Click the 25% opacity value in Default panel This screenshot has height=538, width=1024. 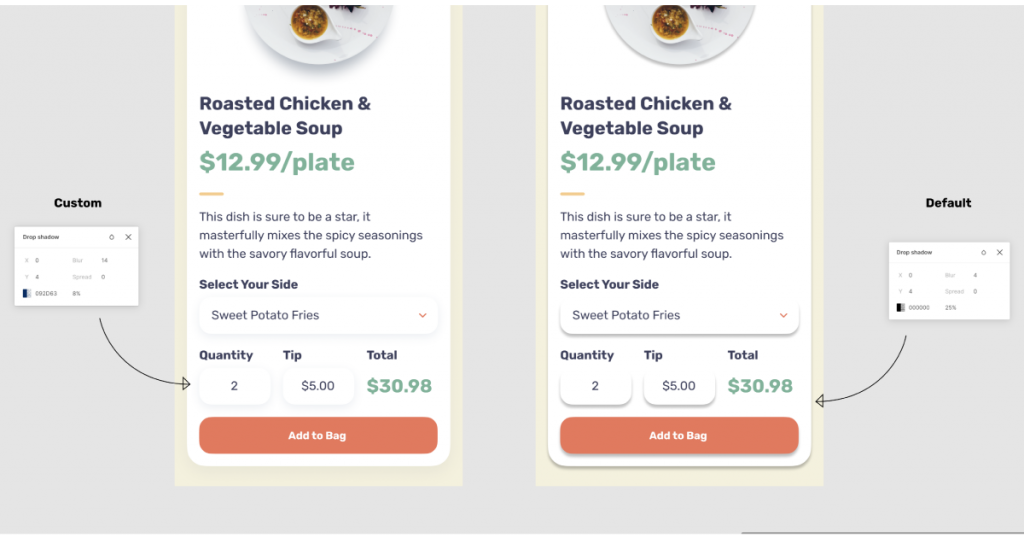[950, 307]
